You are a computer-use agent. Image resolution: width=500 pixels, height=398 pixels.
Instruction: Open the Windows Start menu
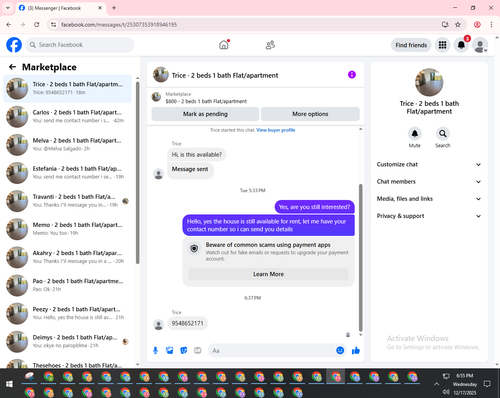[x=9, y=384]
